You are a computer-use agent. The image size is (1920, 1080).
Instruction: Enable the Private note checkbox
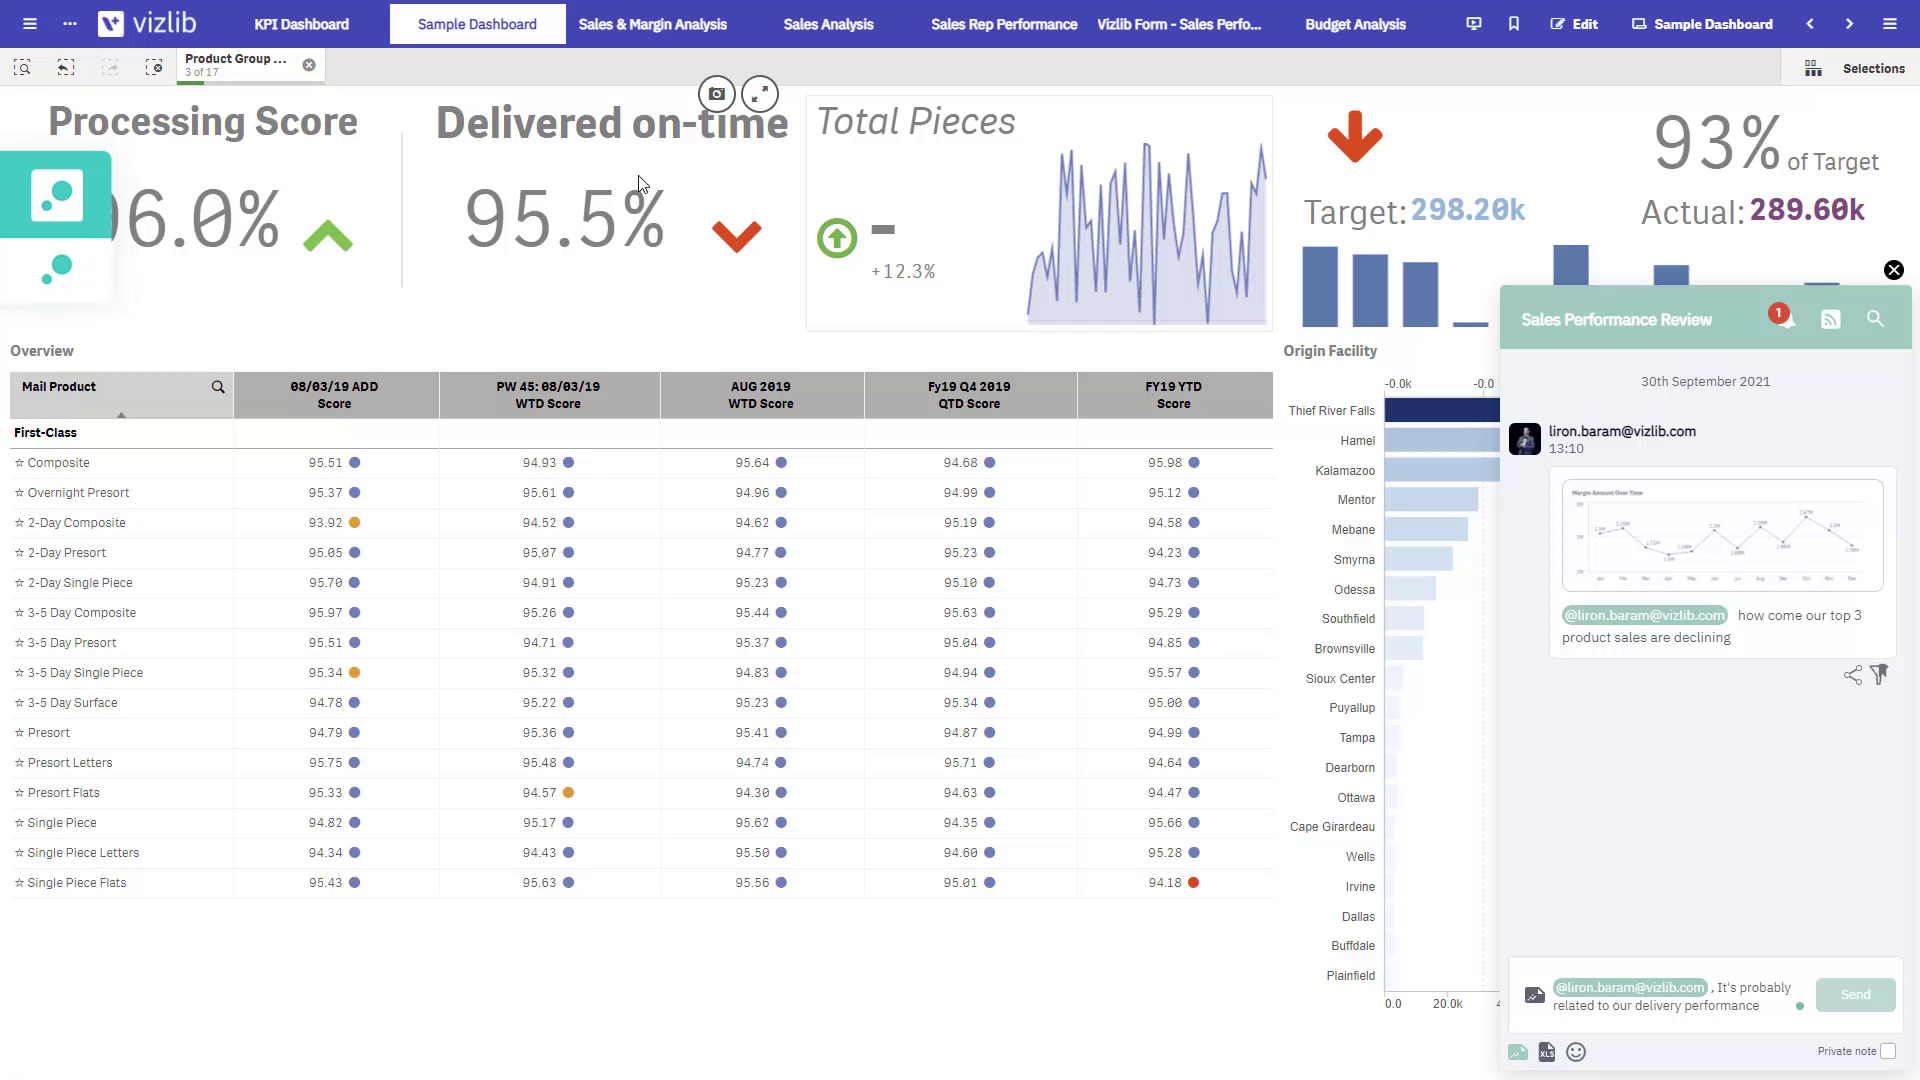click(x=1887, y=1051)
